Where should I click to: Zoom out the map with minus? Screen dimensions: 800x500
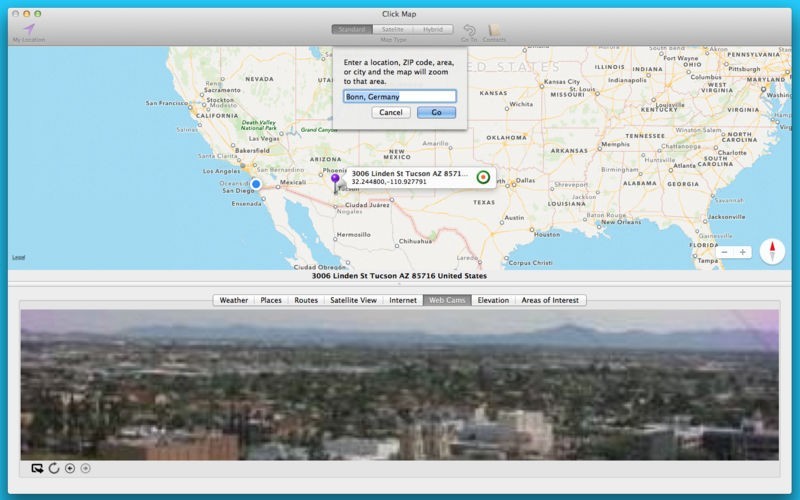[724, 252]
